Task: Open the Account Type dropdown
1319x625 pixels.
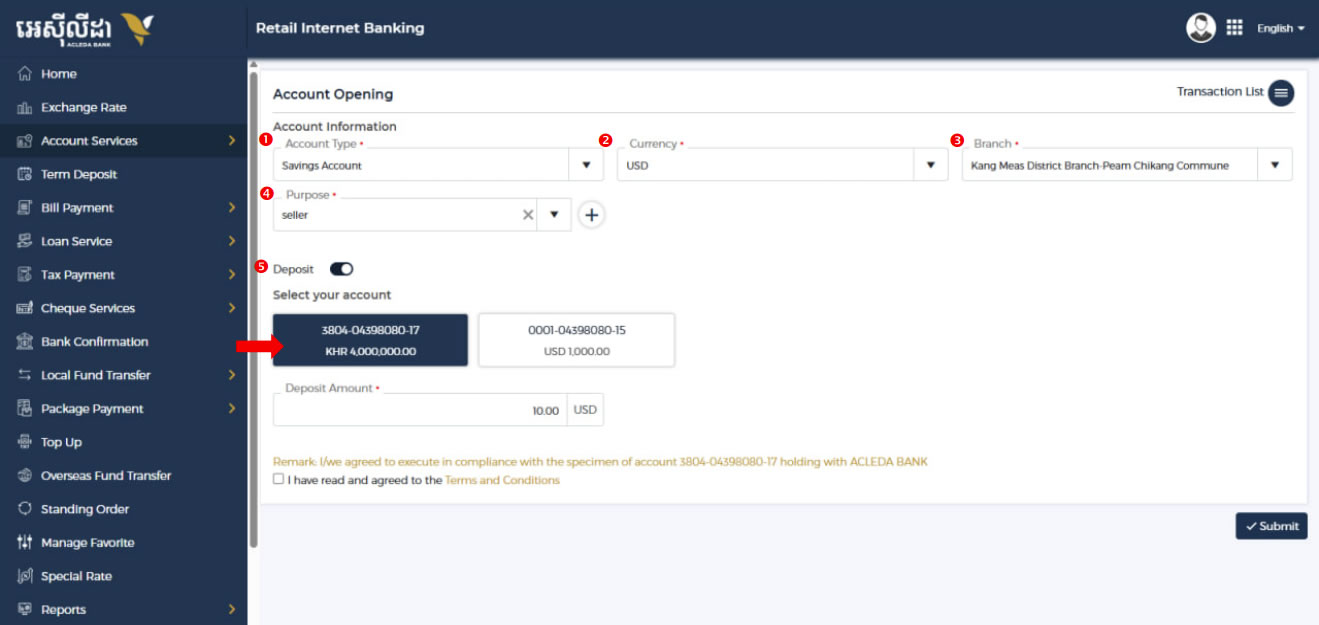Action: click(586, 165)
